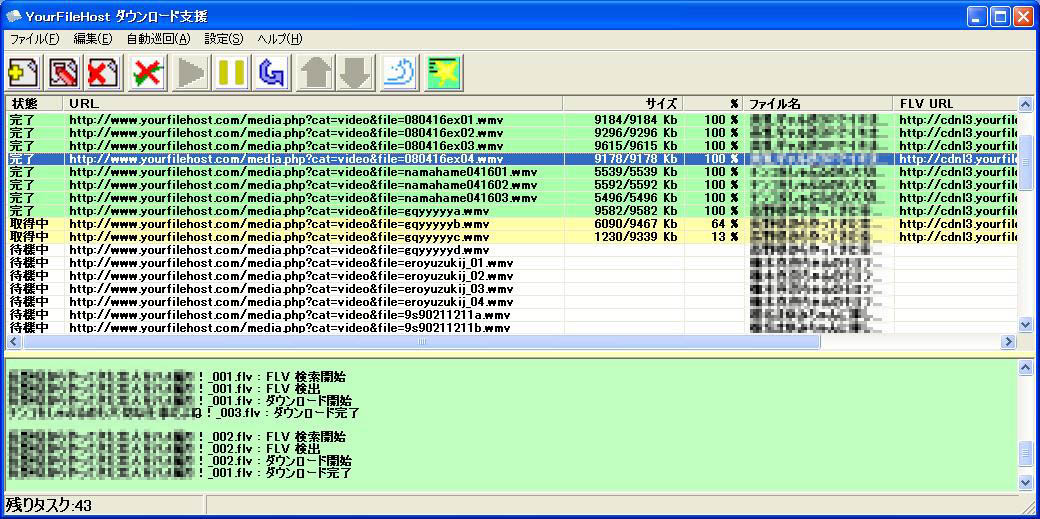This screenshot has width=1040, height=519.
Task: Click the move task up arrow
Action: [x=317, y=71]
